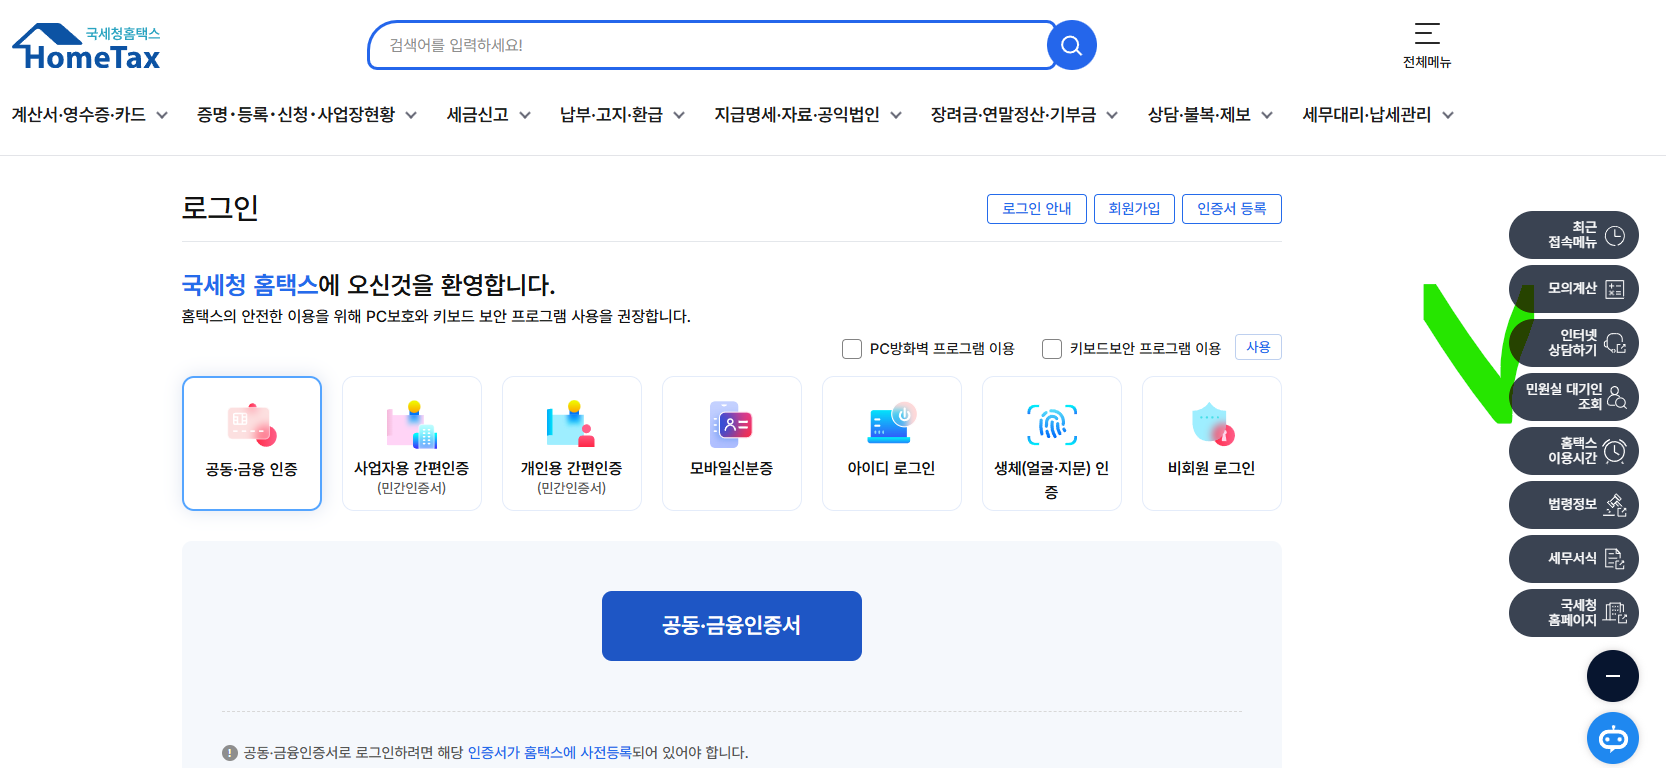Expand the 상담·불복·제보 menu
1666x768 pixels.
[x=1211, y=115]
